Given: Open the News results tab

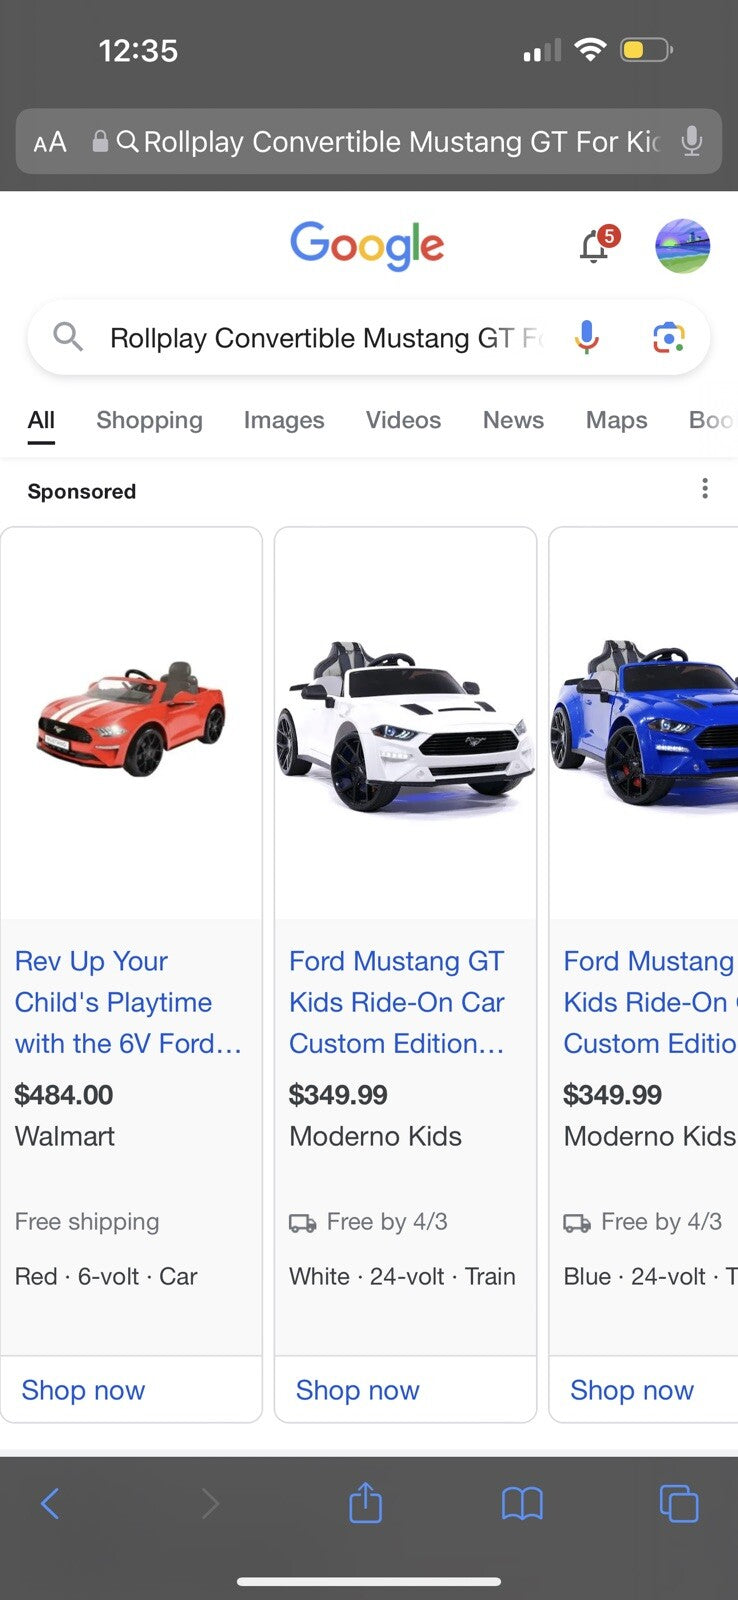Looking at the screenshot, I should coord(513,420).
